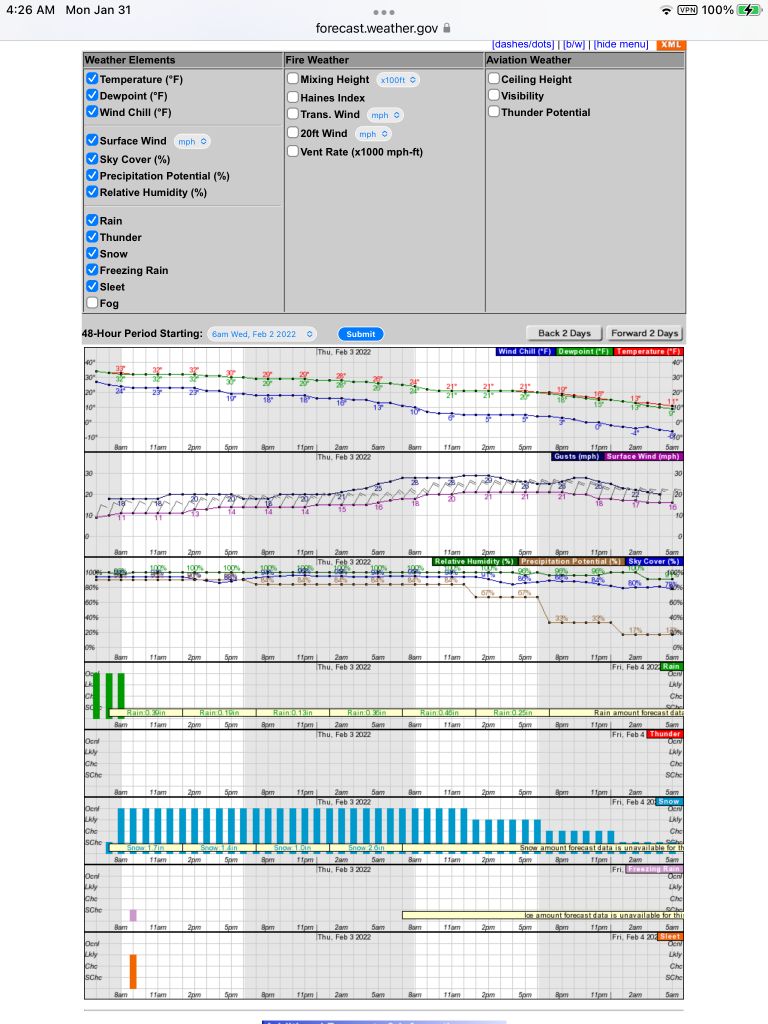Viewport: 768px width, 1024px height.
Task: Click the Surface Wind (mph) legend label
Action: point(643,456)
